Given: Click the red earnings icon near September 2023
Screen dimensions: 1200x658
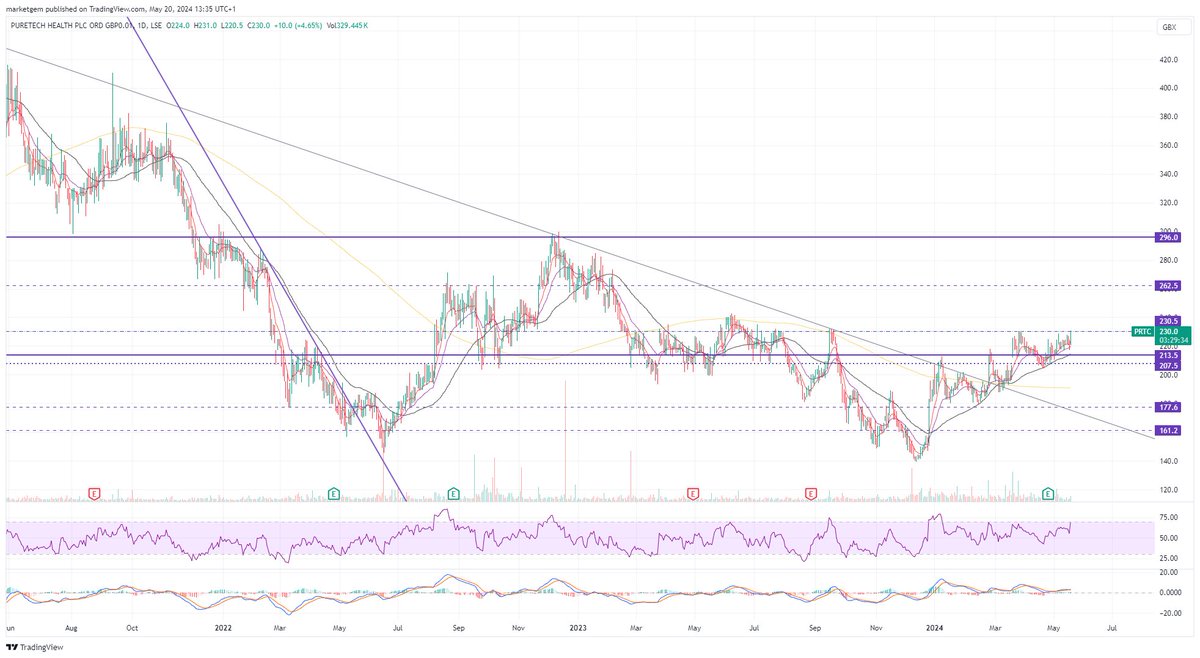Looking at the screenshot, I should pyautogui.click(x=809, y=493).
